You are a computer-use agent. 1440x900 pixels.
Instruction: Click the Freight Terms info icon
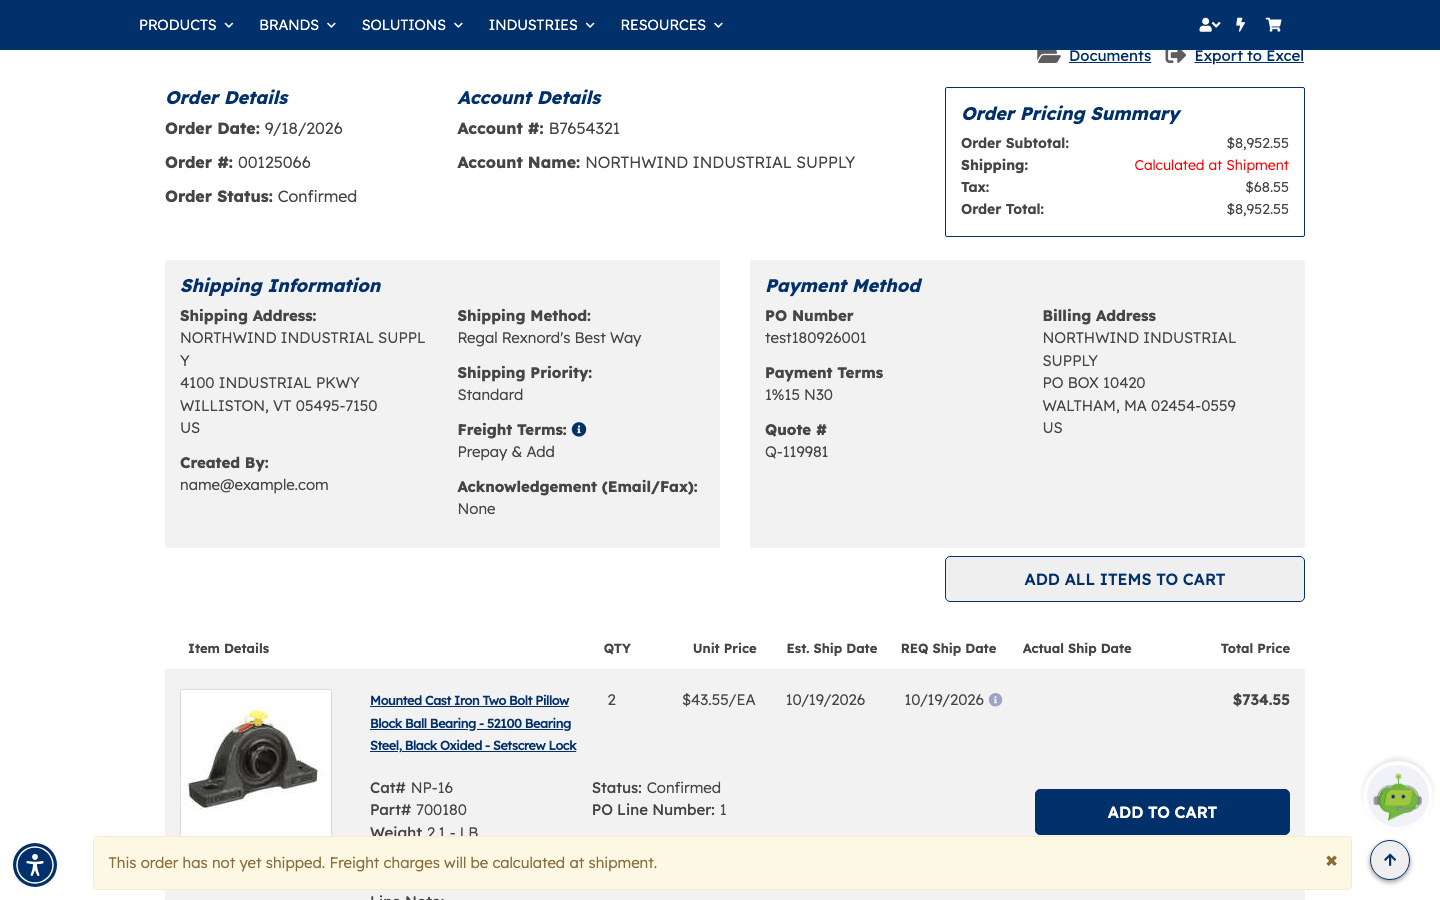(x=579, y=429)
